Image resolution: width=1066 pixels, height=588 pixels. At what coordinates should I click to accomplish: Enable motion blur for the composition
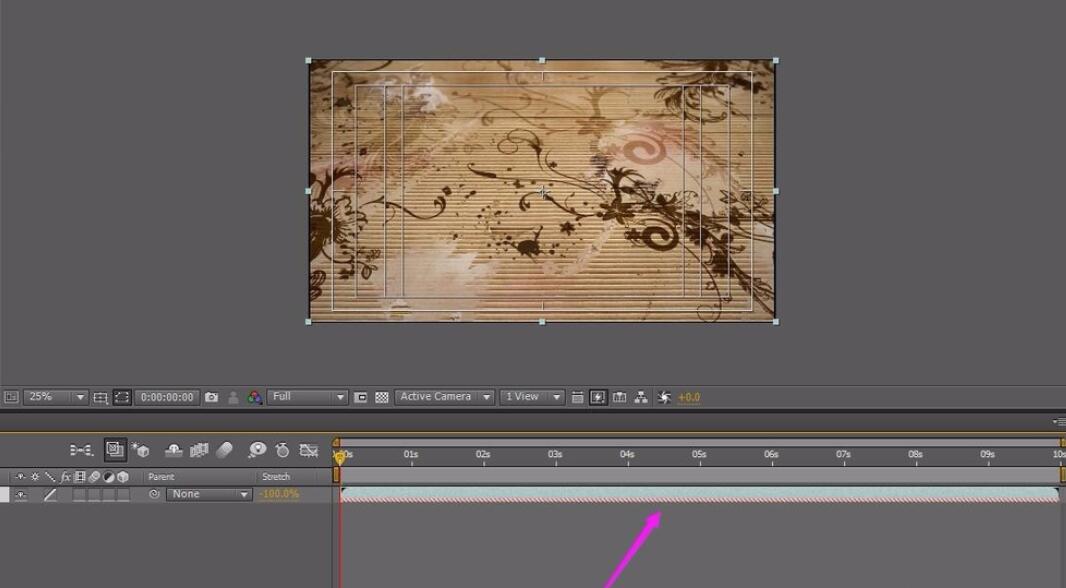point(224,451)
